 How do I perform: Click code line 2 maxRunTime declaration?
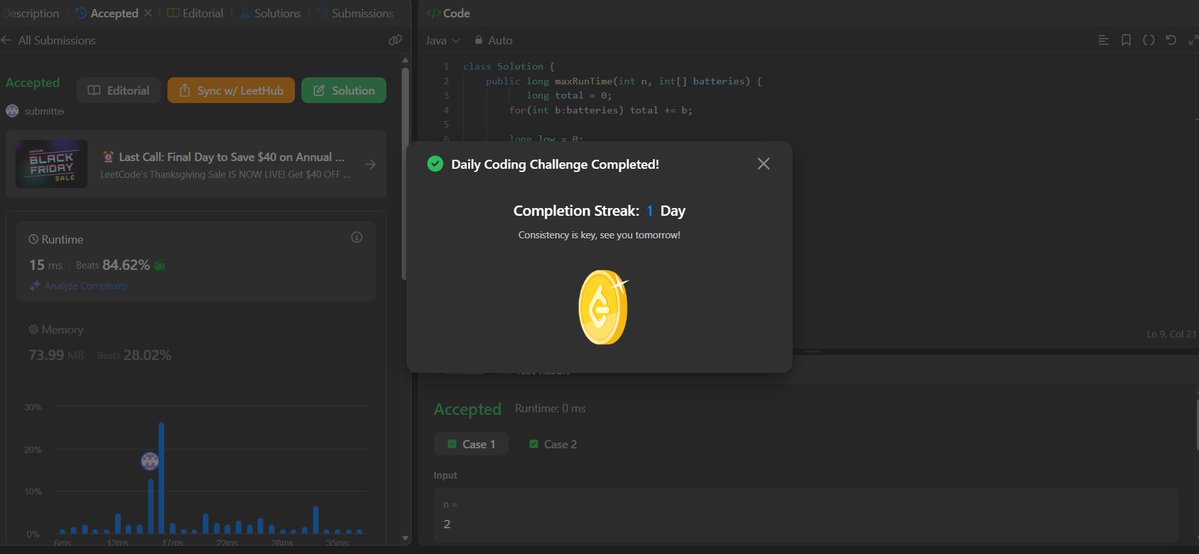pos(624,81)
